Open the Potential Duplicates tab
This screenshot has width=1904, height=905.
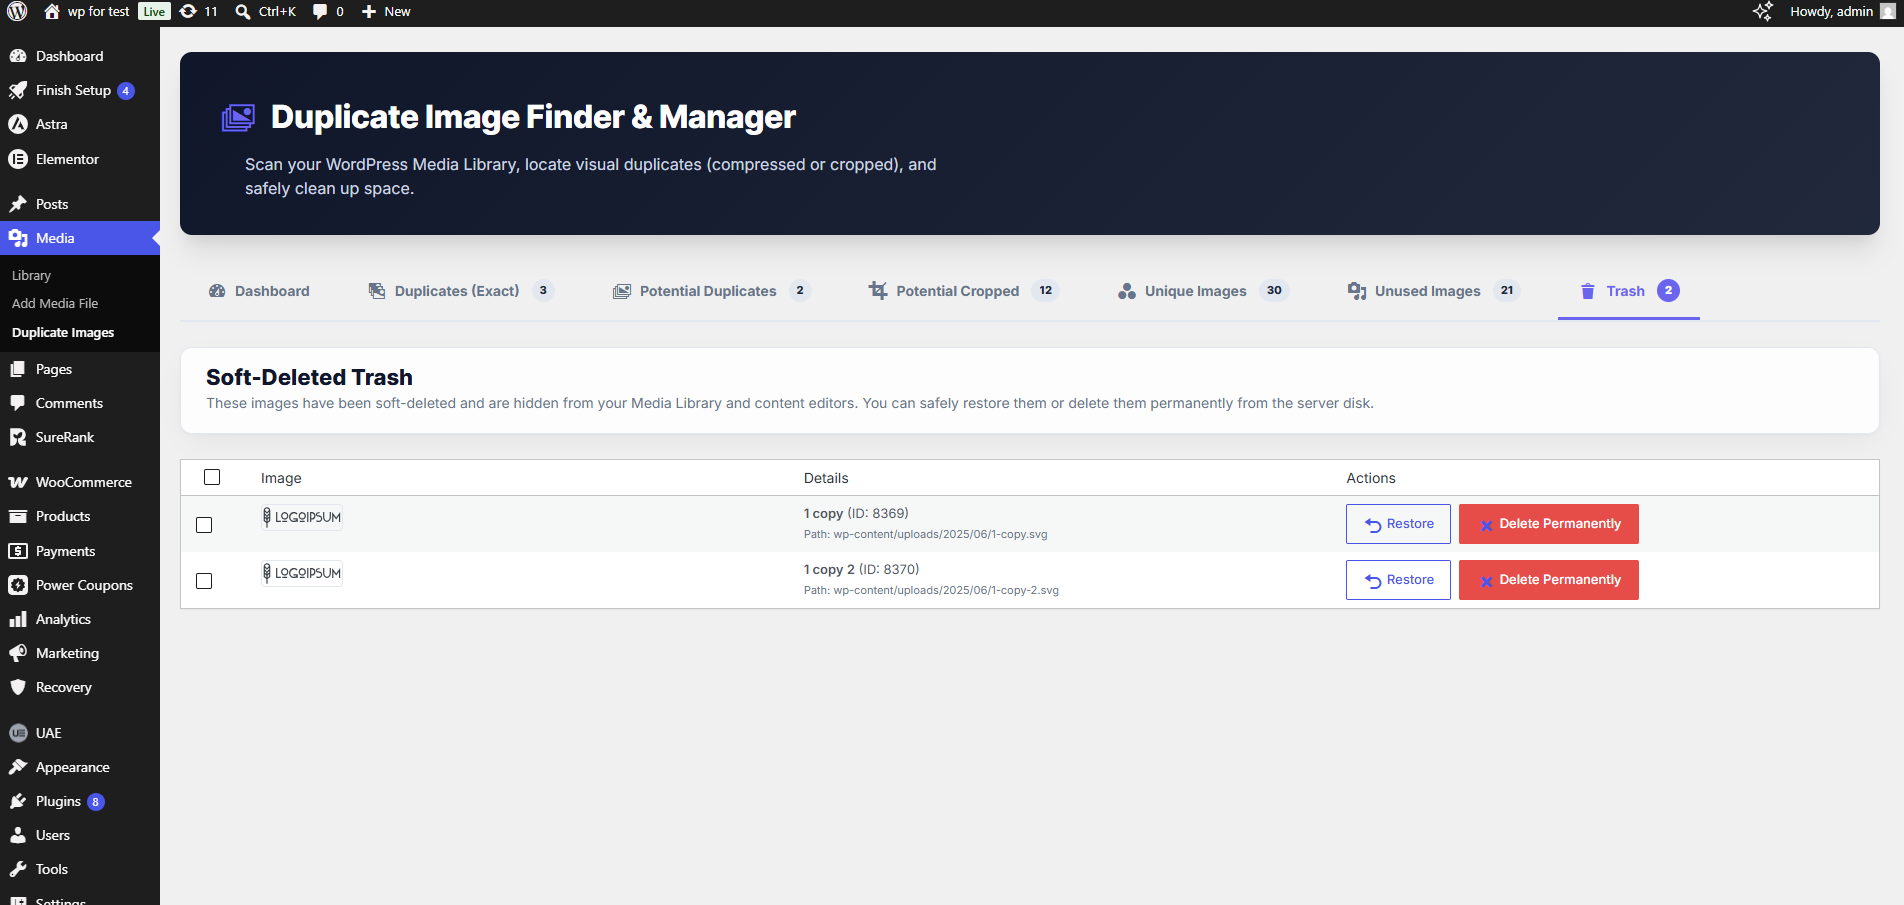711,291
